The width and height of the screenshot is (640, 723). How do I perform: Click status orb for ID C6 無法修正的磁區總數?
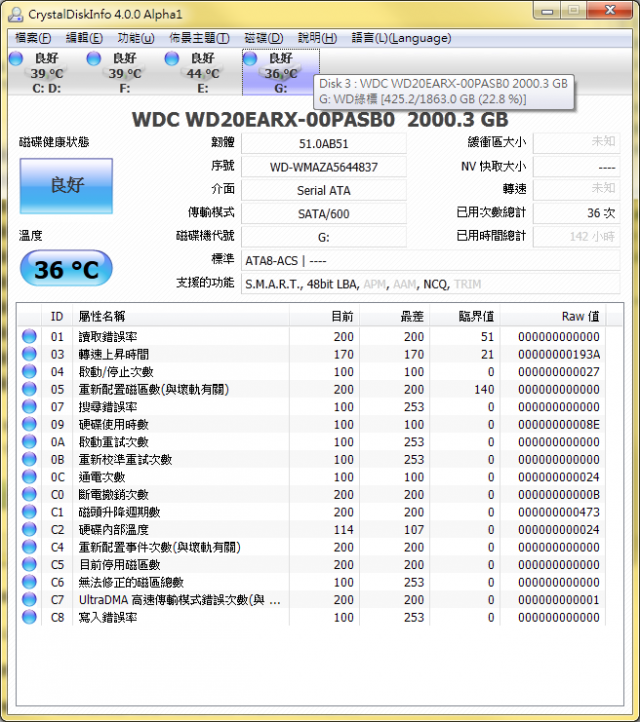[x=29, y=581]
